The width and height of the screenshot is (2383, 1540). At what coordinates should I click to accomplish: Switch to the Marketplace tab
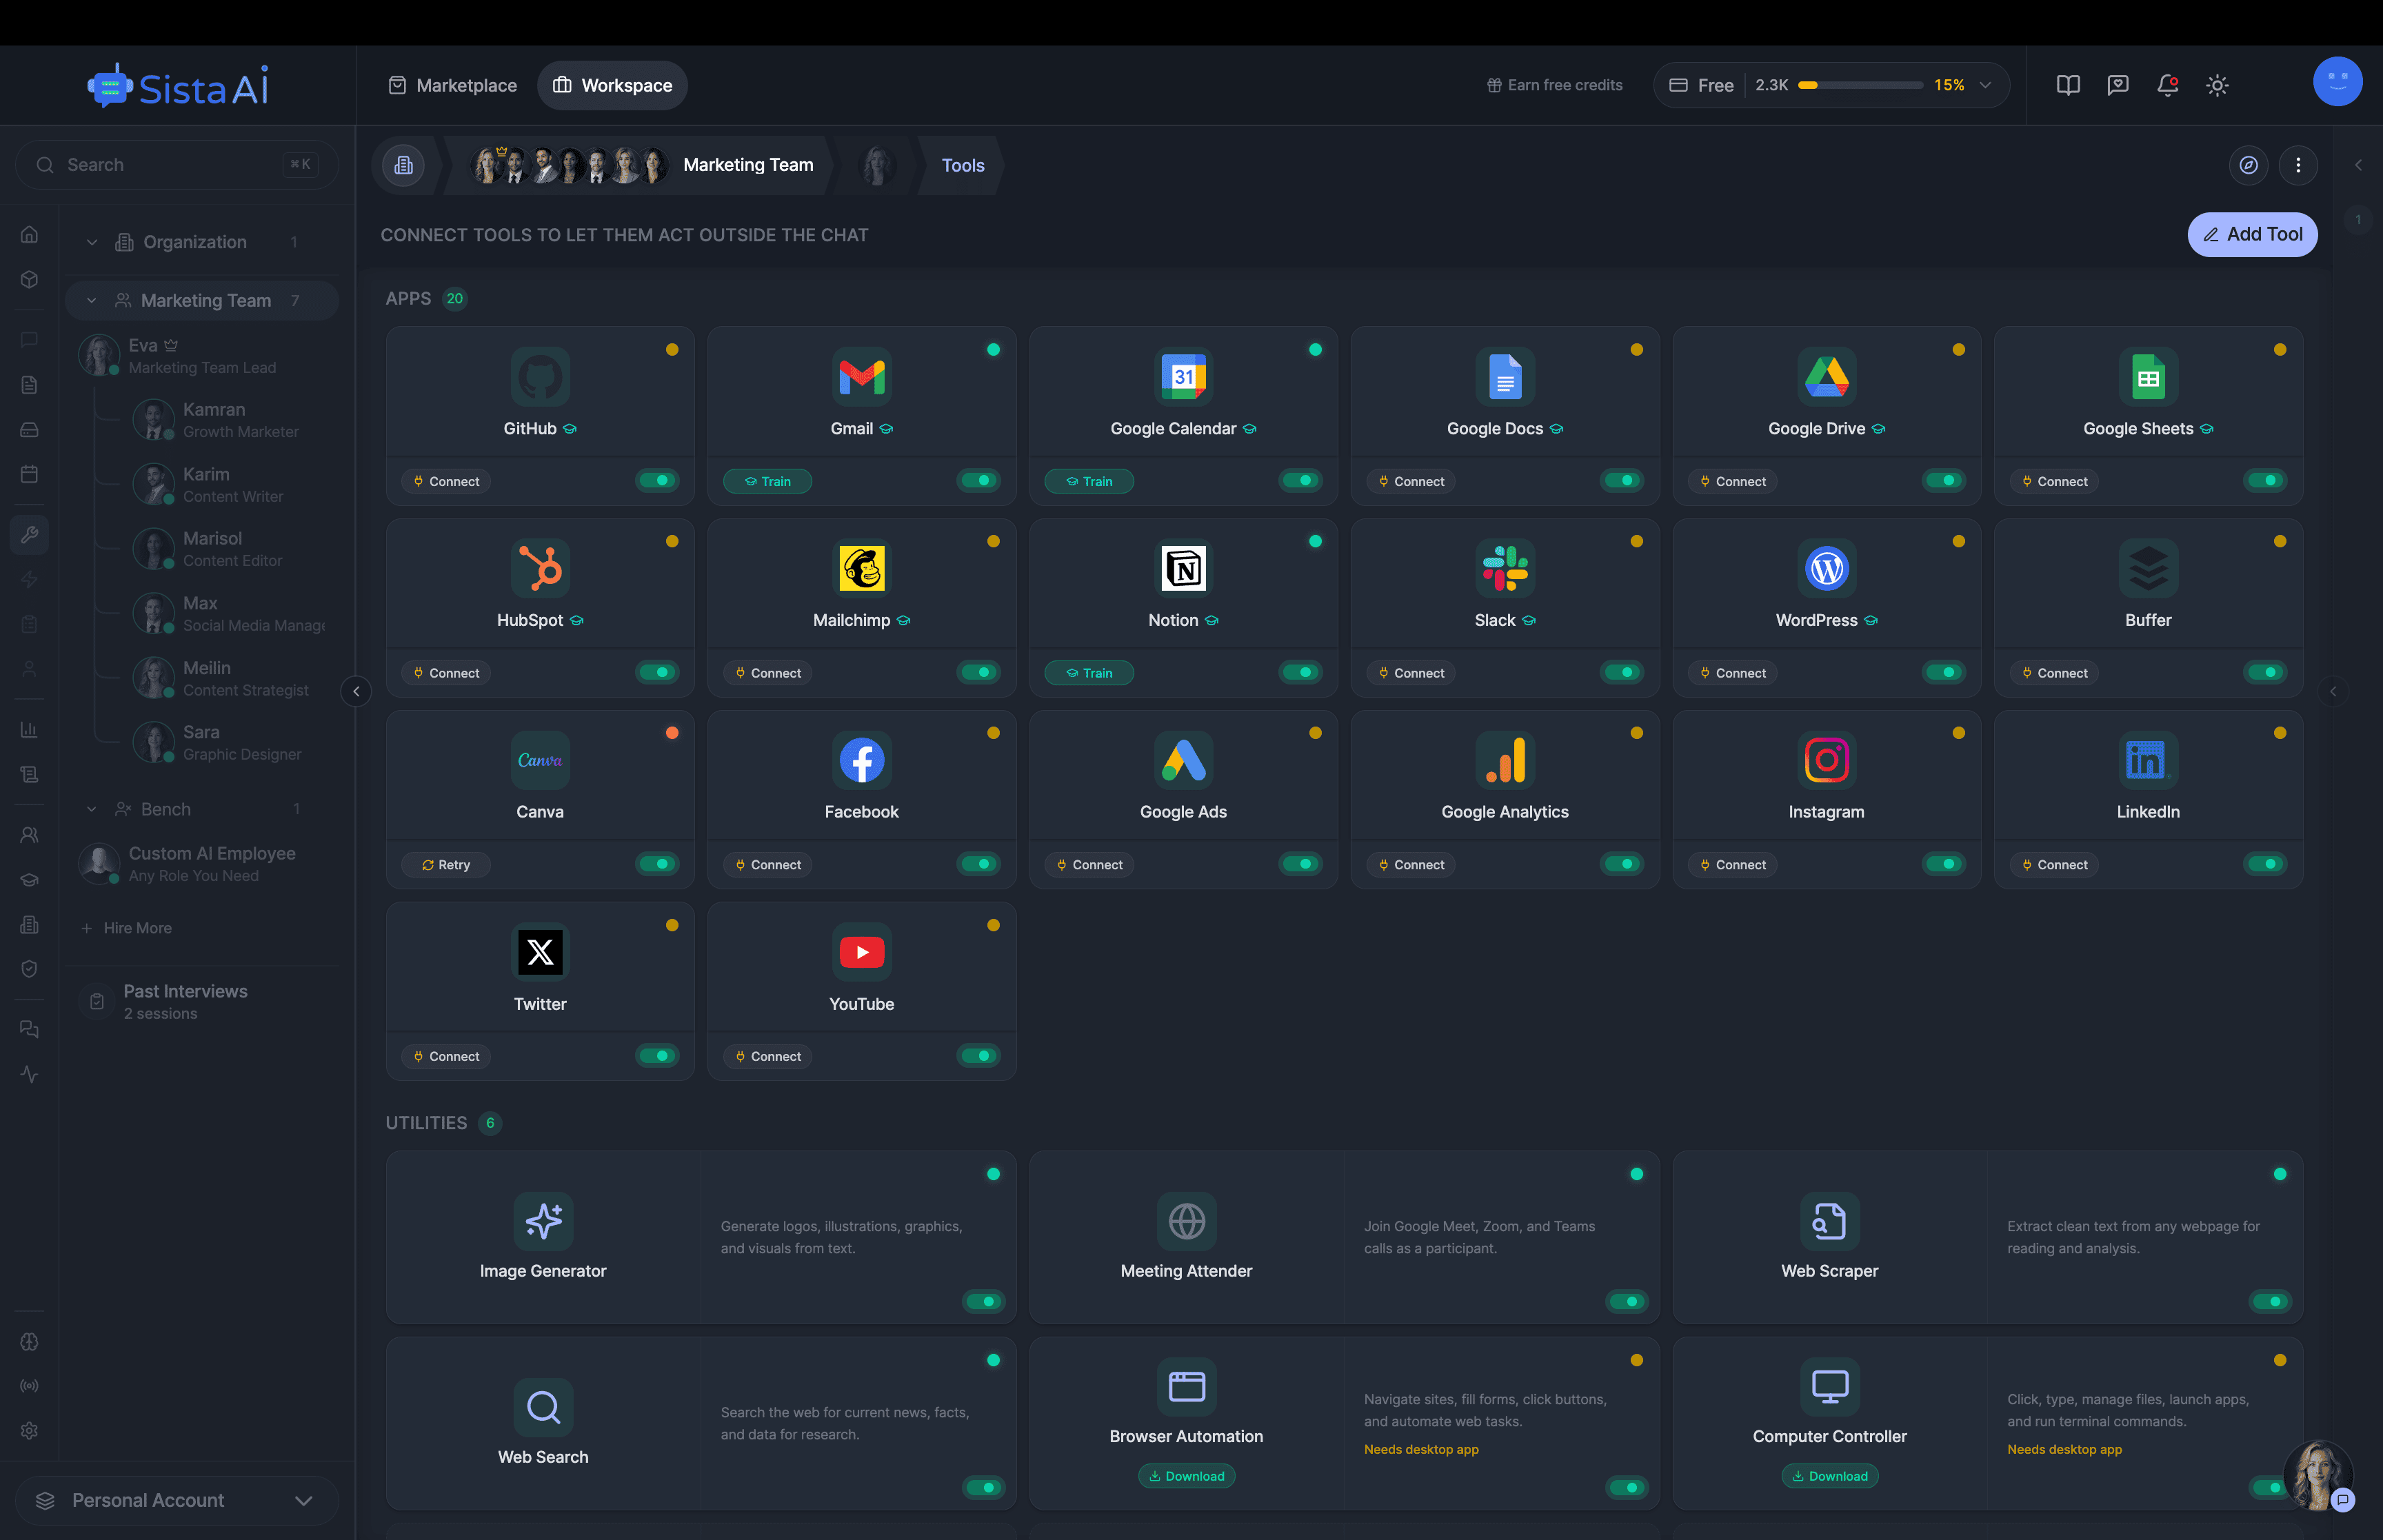tap(453, 85)
